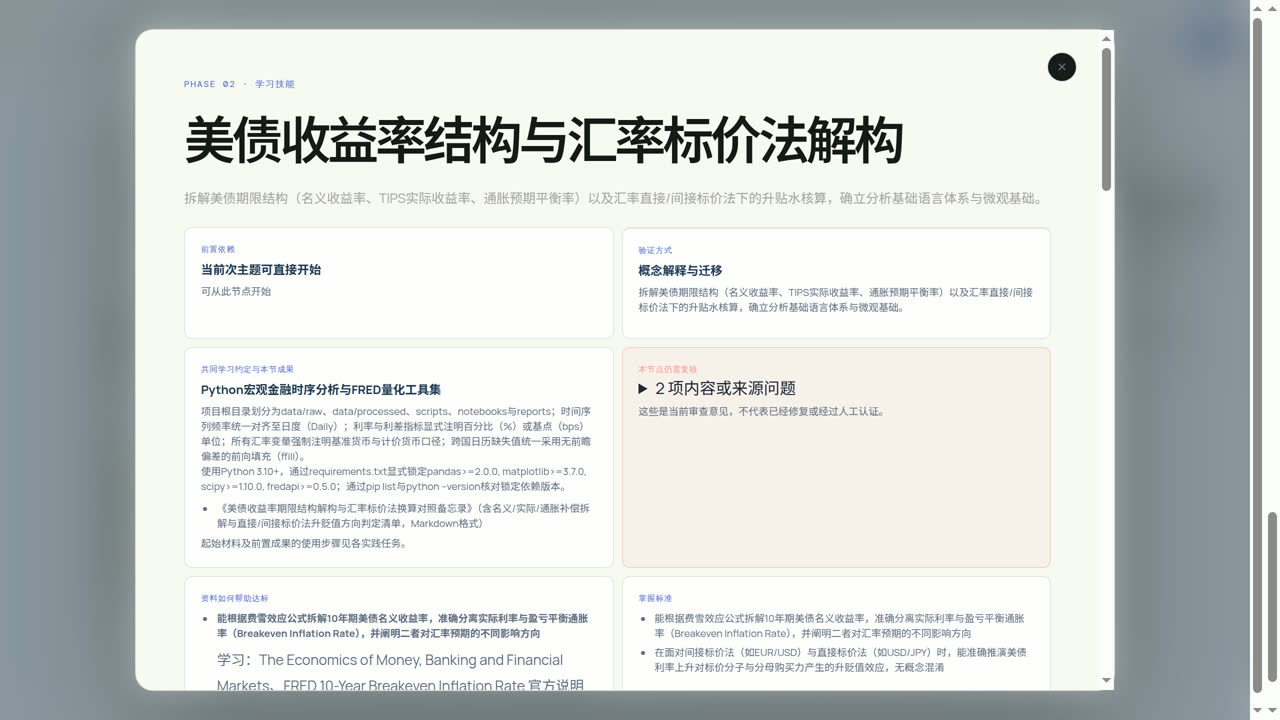This screenshot has height=720, width=1280.
Task: Expand the 2项内容或来源问题 disclosure triangle
Action: [644, 388]
